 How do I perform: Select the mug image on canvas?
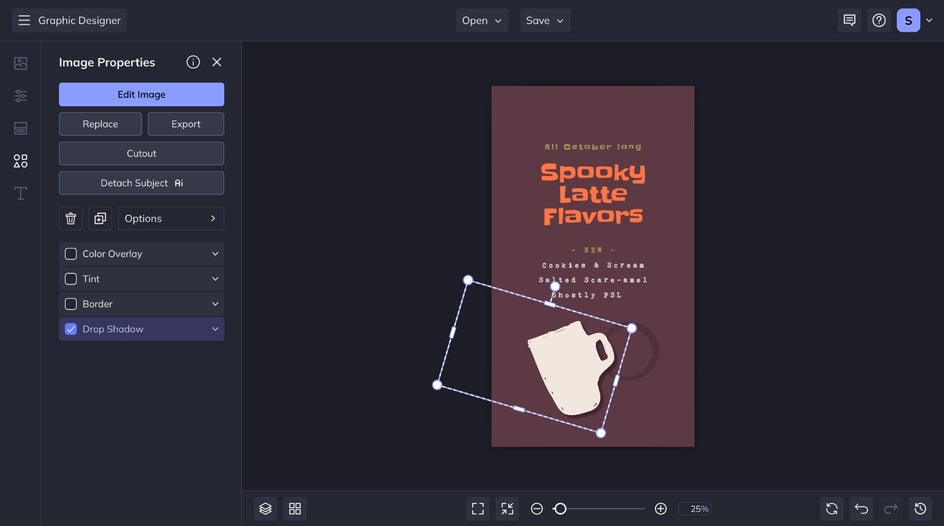(572, 368)
